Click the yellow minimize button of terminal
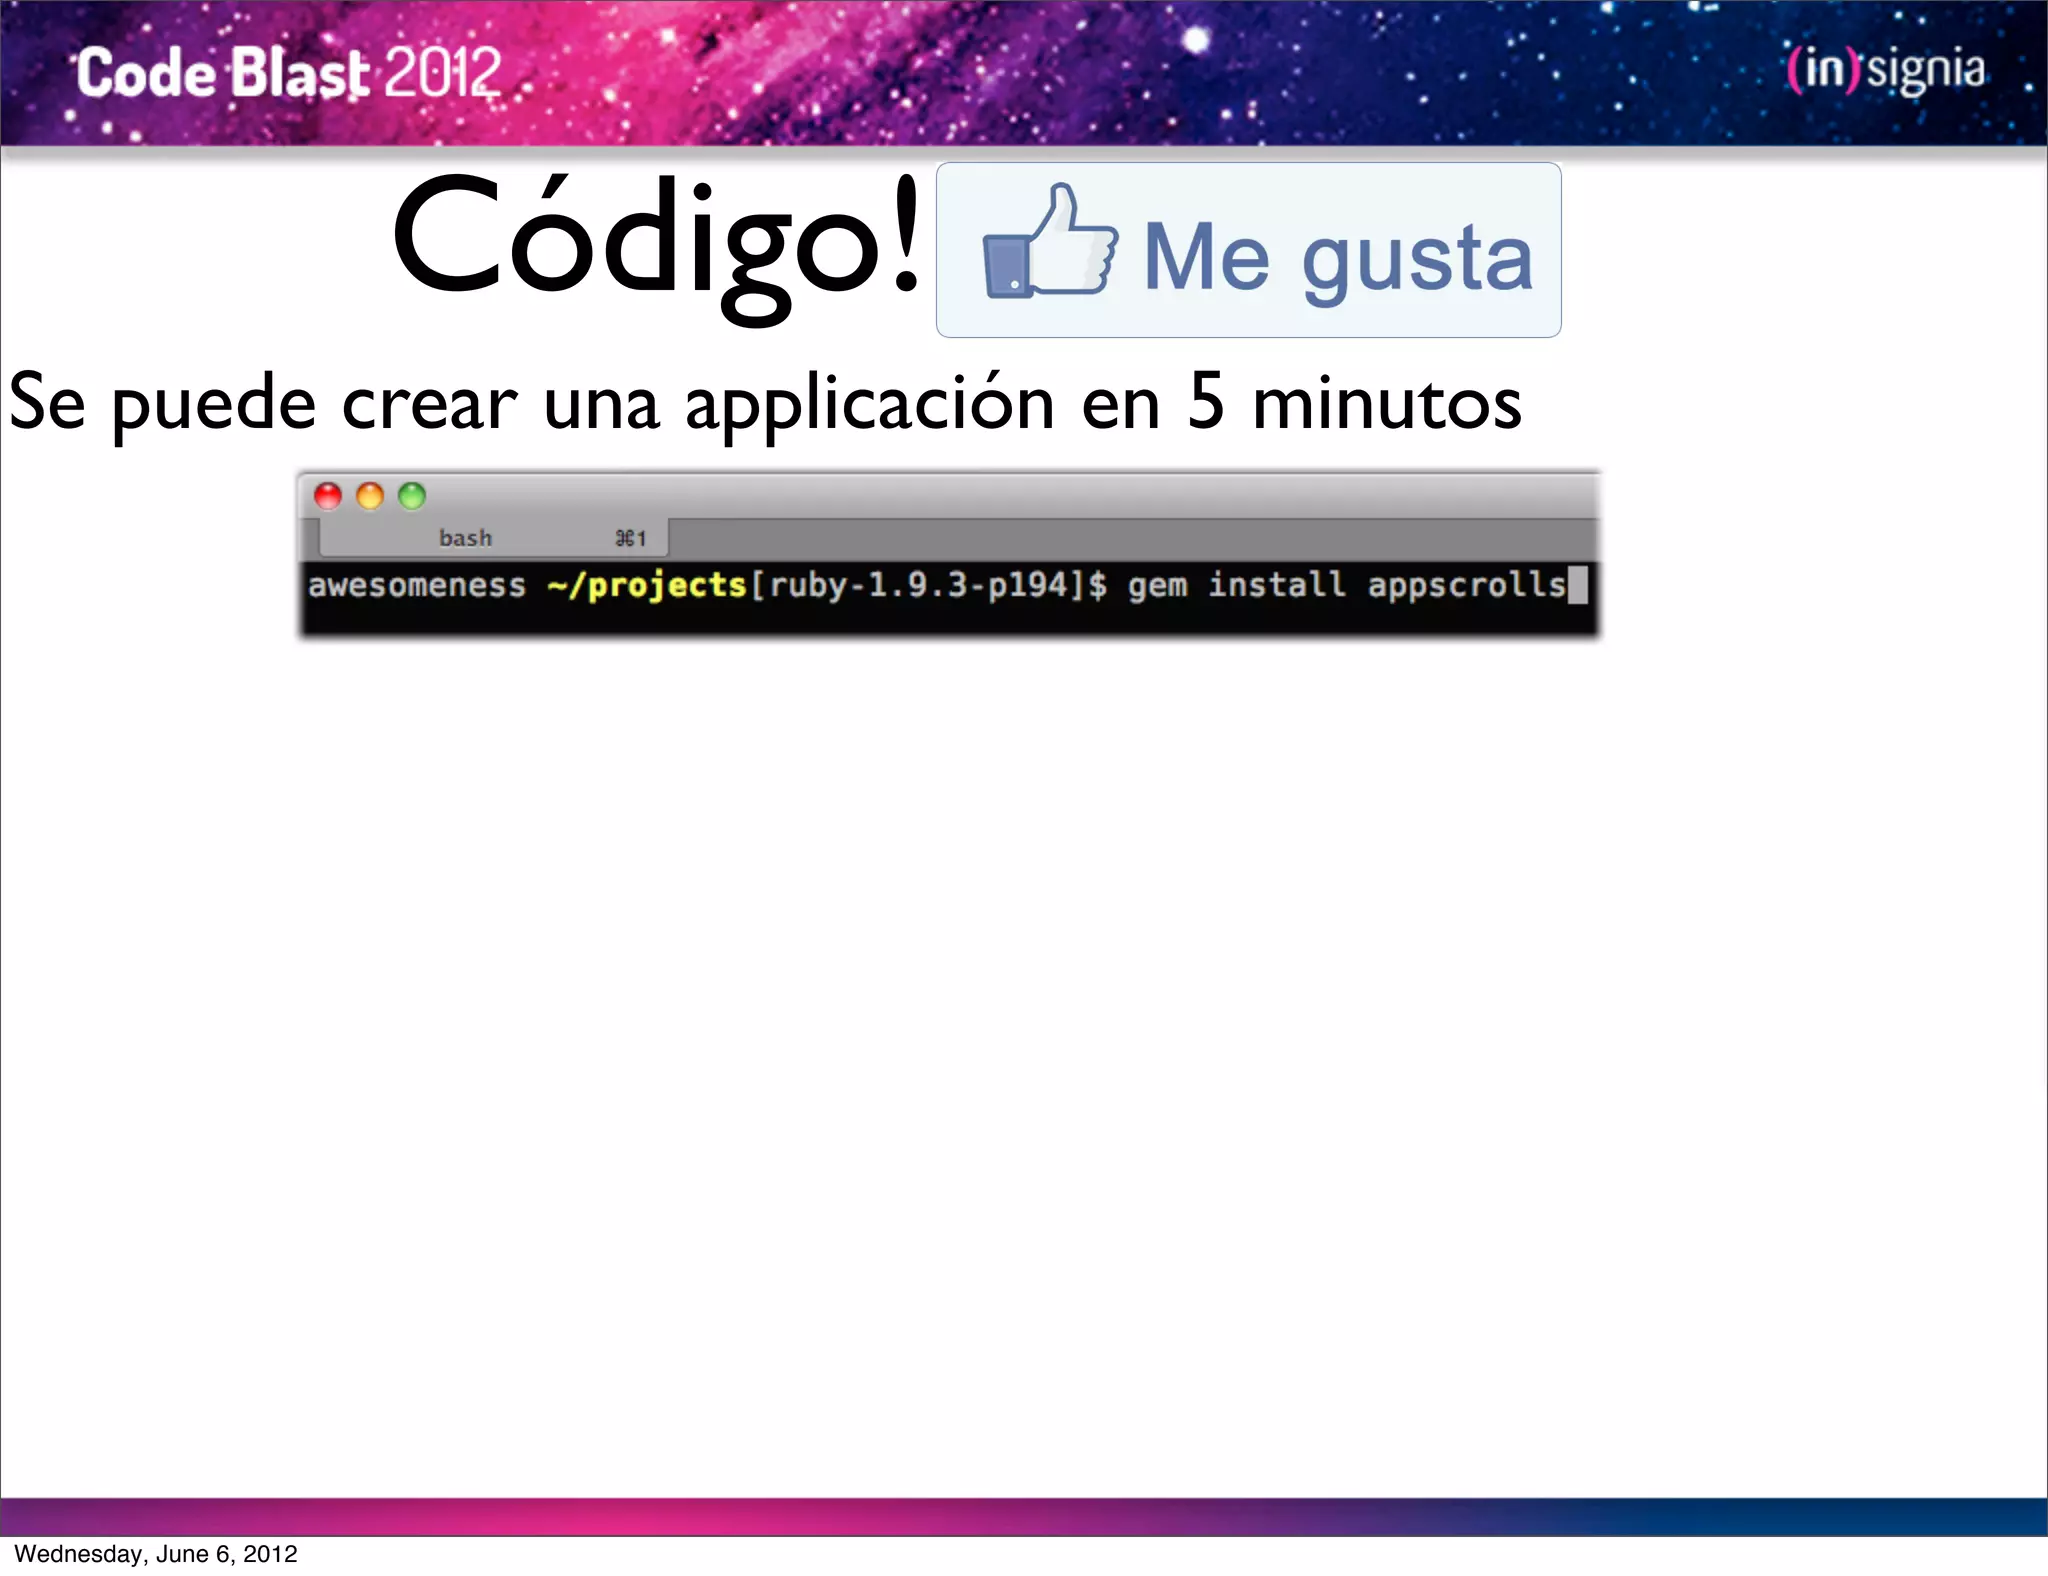This screenshot has width=2048, height=1576. pos(370,496)
